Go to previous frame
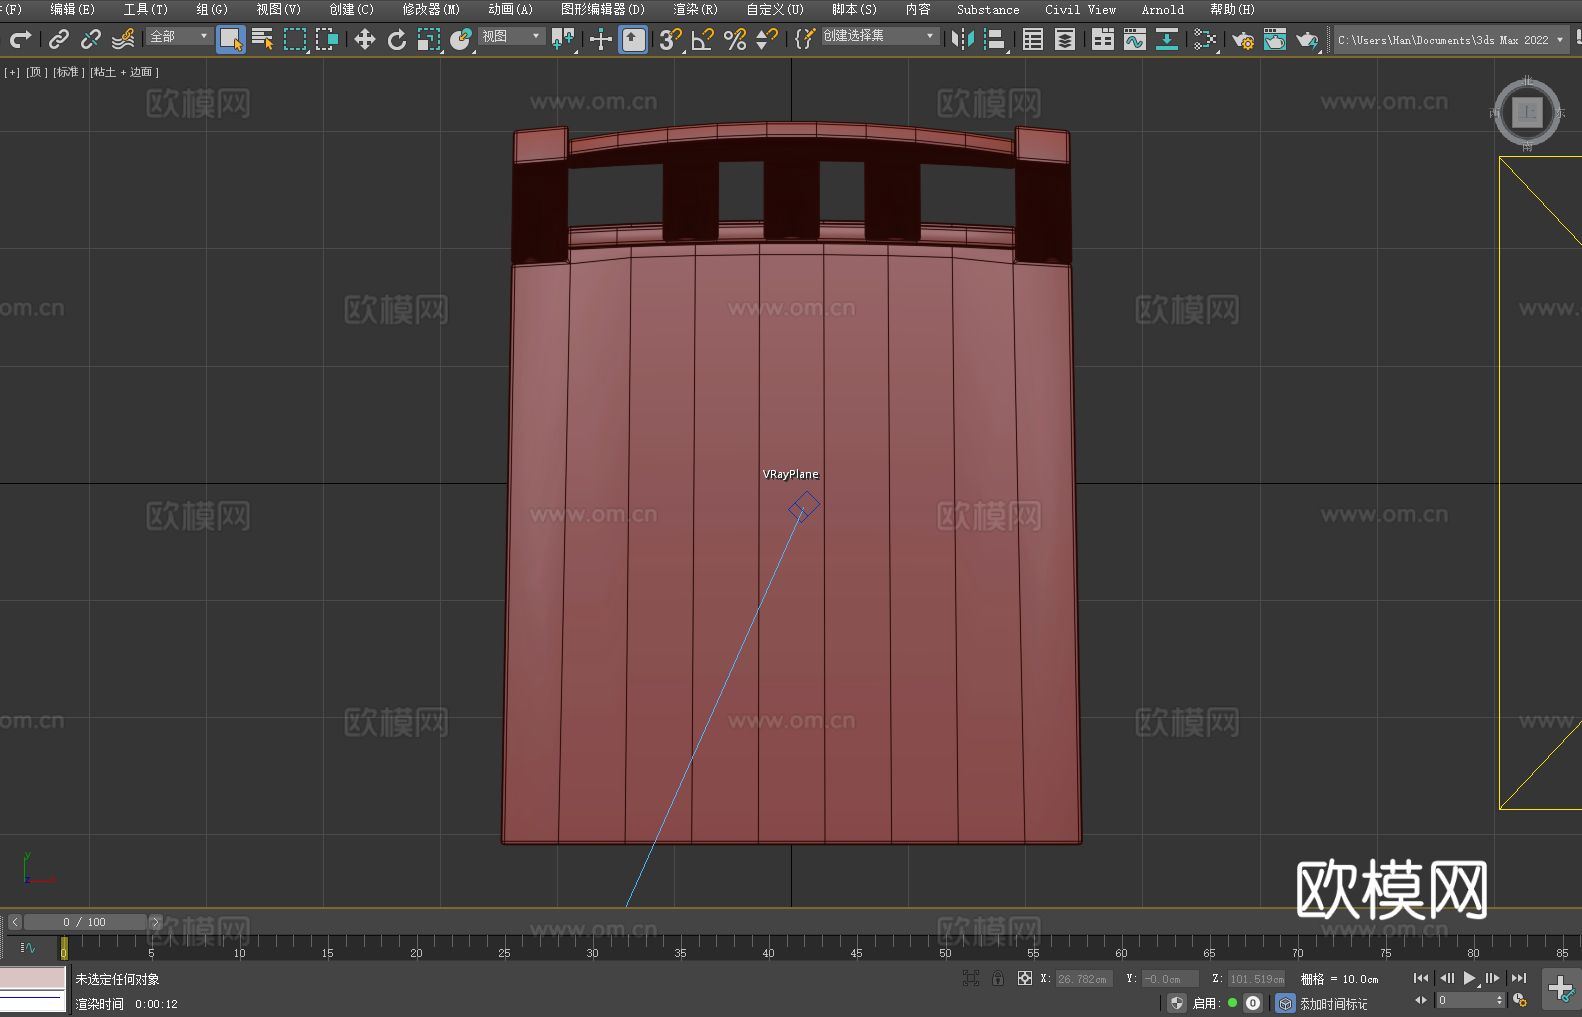Image resolution: width=1582 pixels, height=1017 pixels. pos(1446,978)
